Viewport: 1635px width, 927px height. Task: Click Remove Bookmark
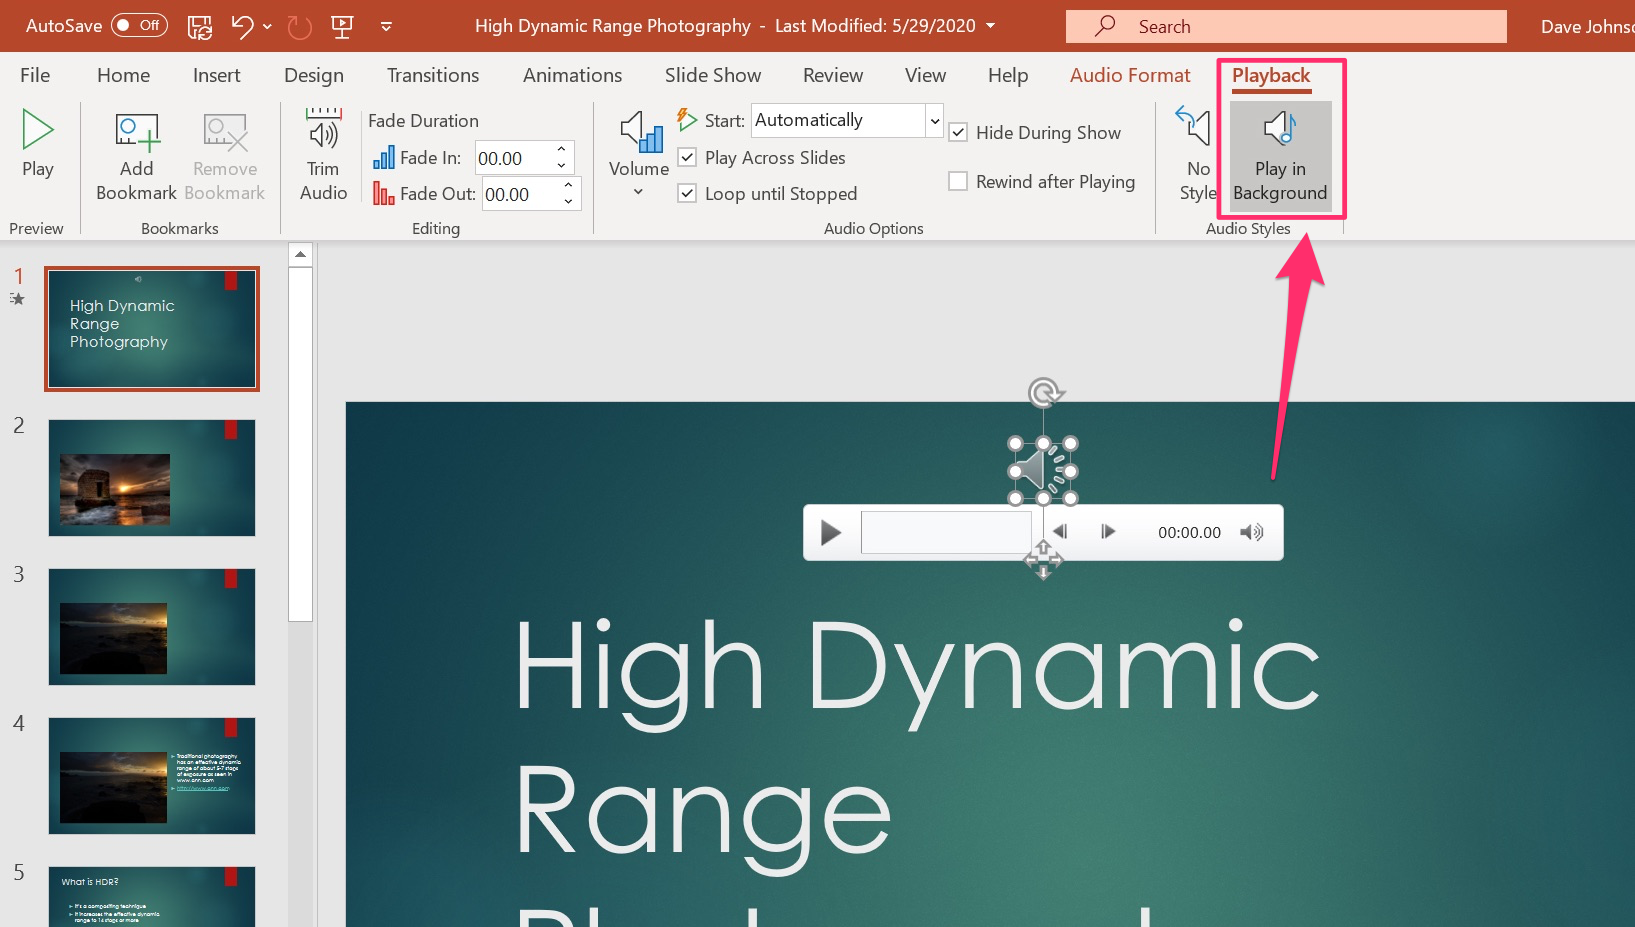(225, 156)
